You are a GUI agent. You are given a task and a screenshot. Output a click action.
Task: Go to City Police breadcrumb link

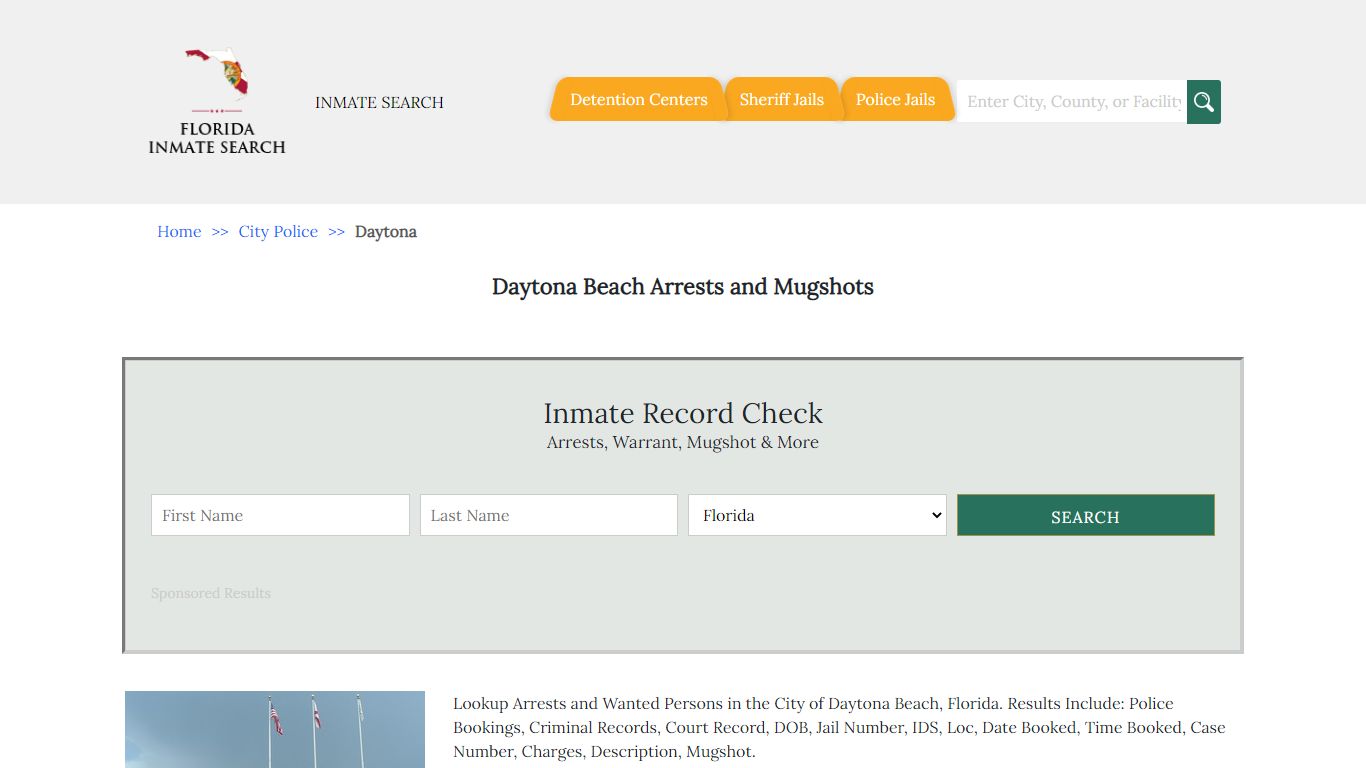point(278,231)
